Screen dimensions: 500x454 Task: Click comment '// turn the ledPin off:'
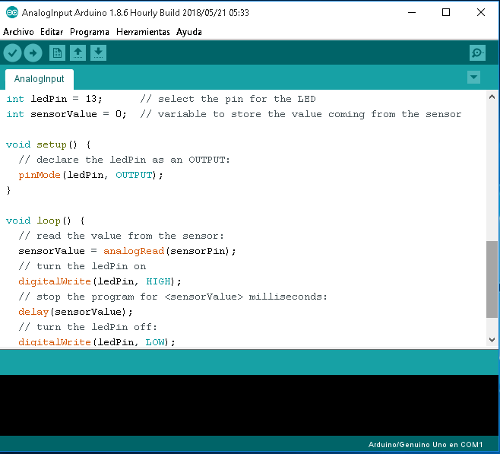88,327
